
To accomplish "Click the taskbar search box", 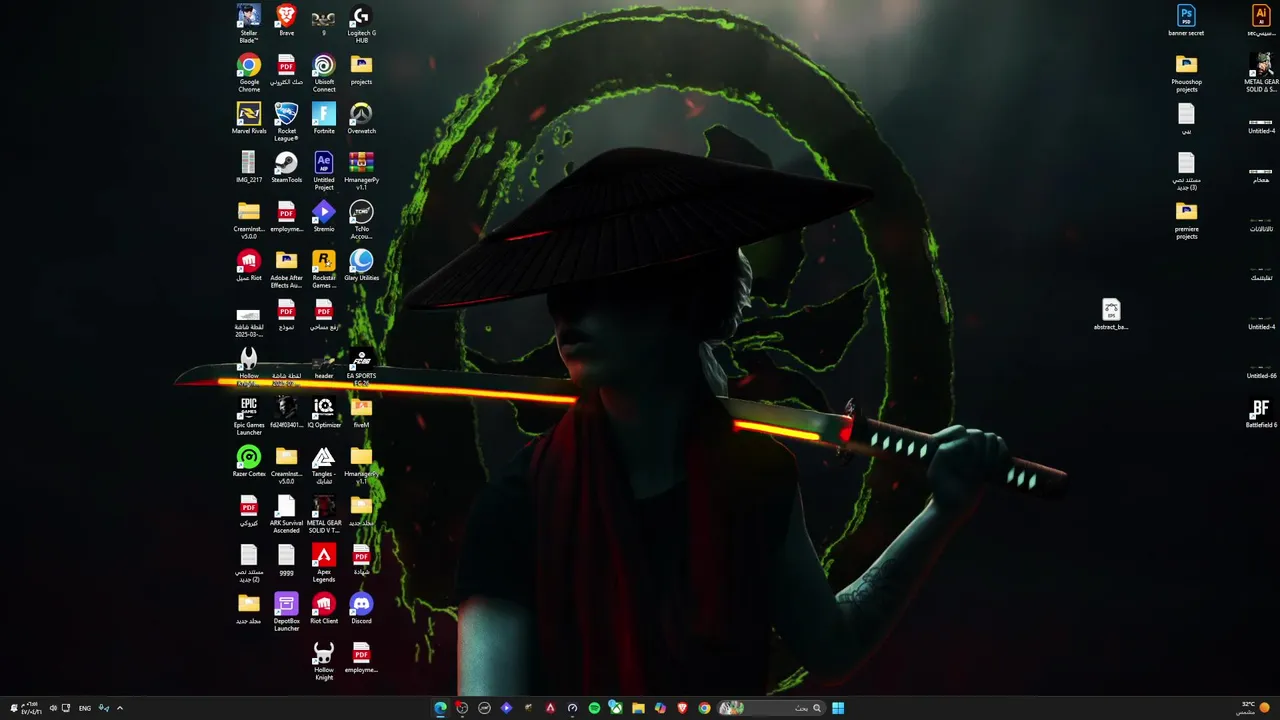I will click(771, 708).
